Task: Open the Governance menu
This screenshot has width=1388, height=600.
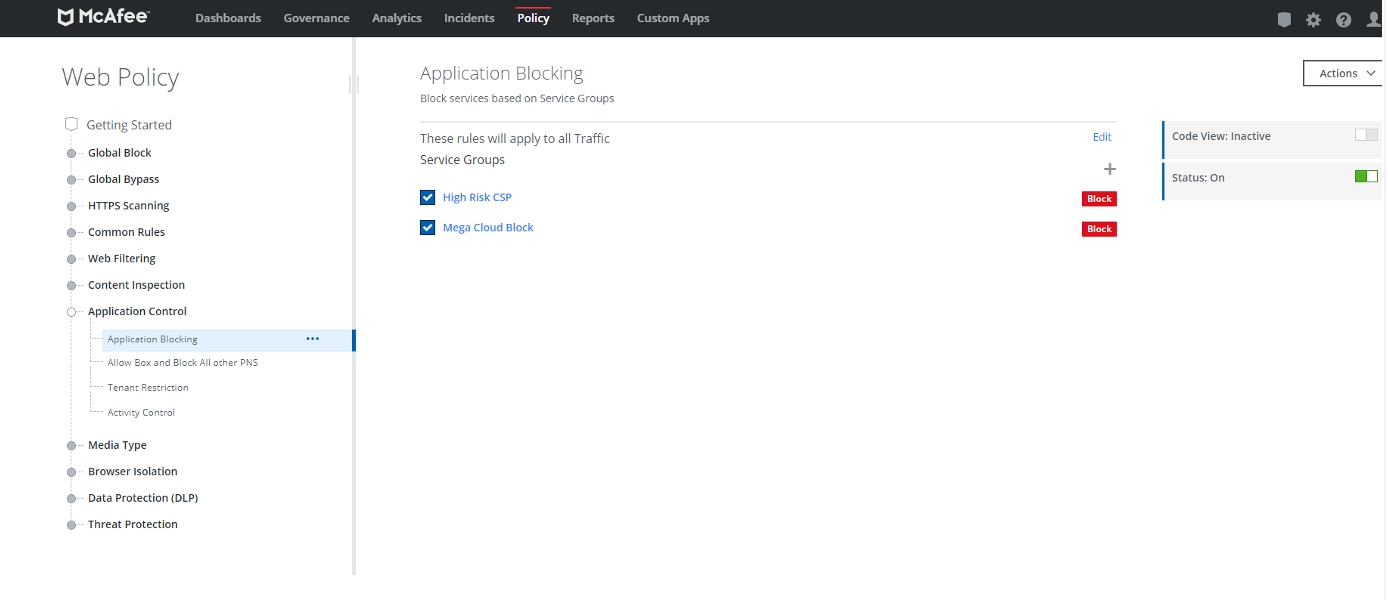Action: [317, 18]
